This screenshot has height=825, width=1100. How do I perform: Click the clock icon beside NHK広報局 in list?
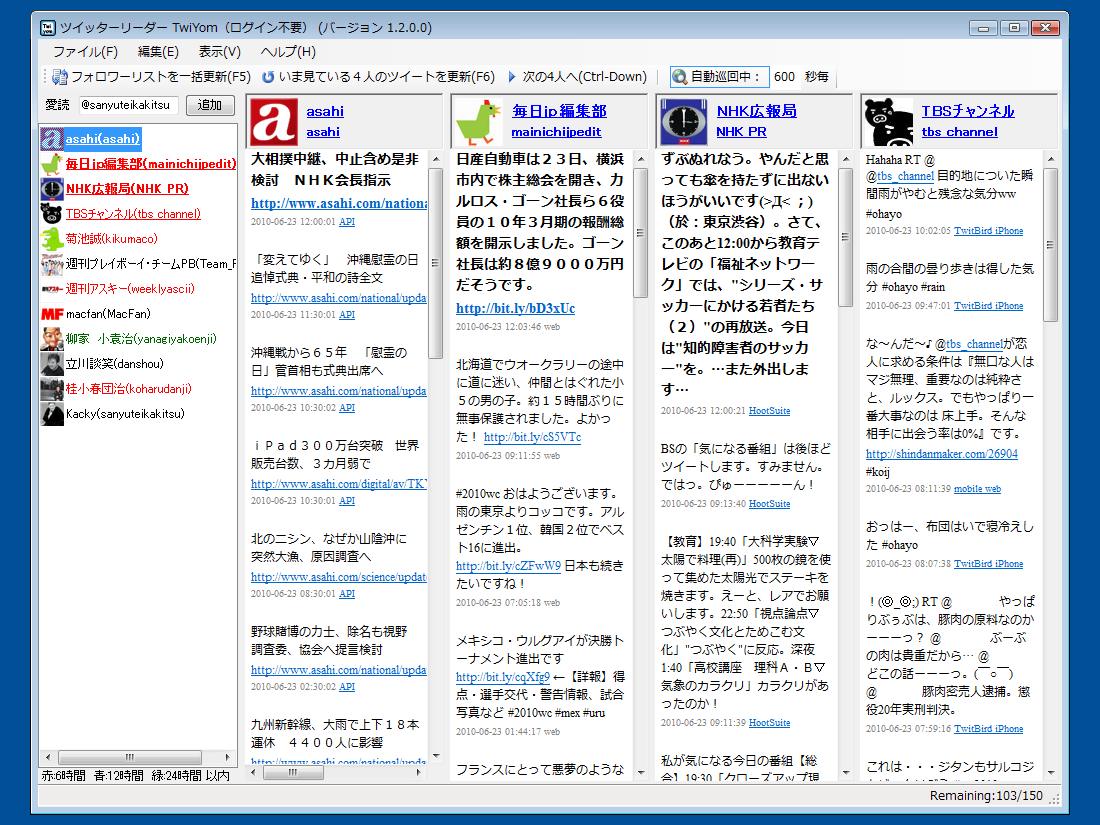tap(52, 189)
